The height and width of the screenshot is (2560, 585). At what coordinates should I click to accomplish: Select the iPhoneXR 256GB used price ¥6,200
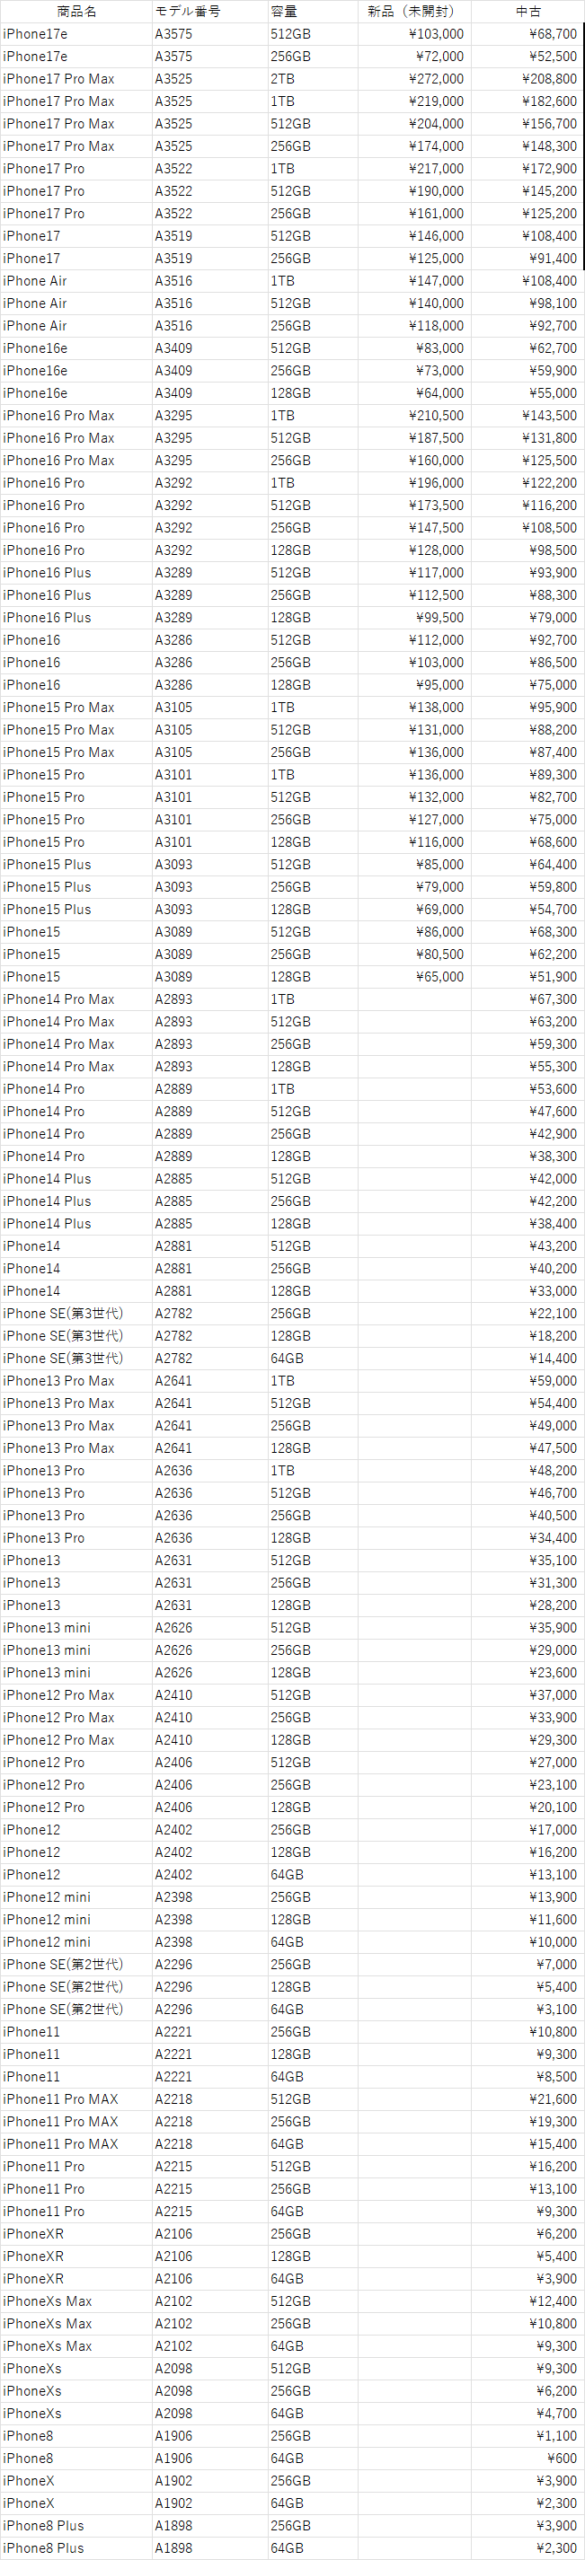tap(526, 2234)
